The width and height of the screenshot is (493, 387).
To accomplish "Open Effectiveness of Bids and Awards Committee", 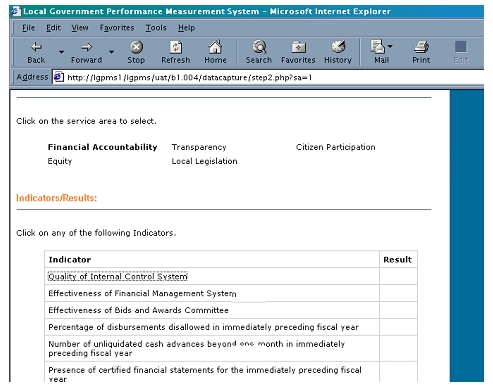I will (x=138, y=310).
